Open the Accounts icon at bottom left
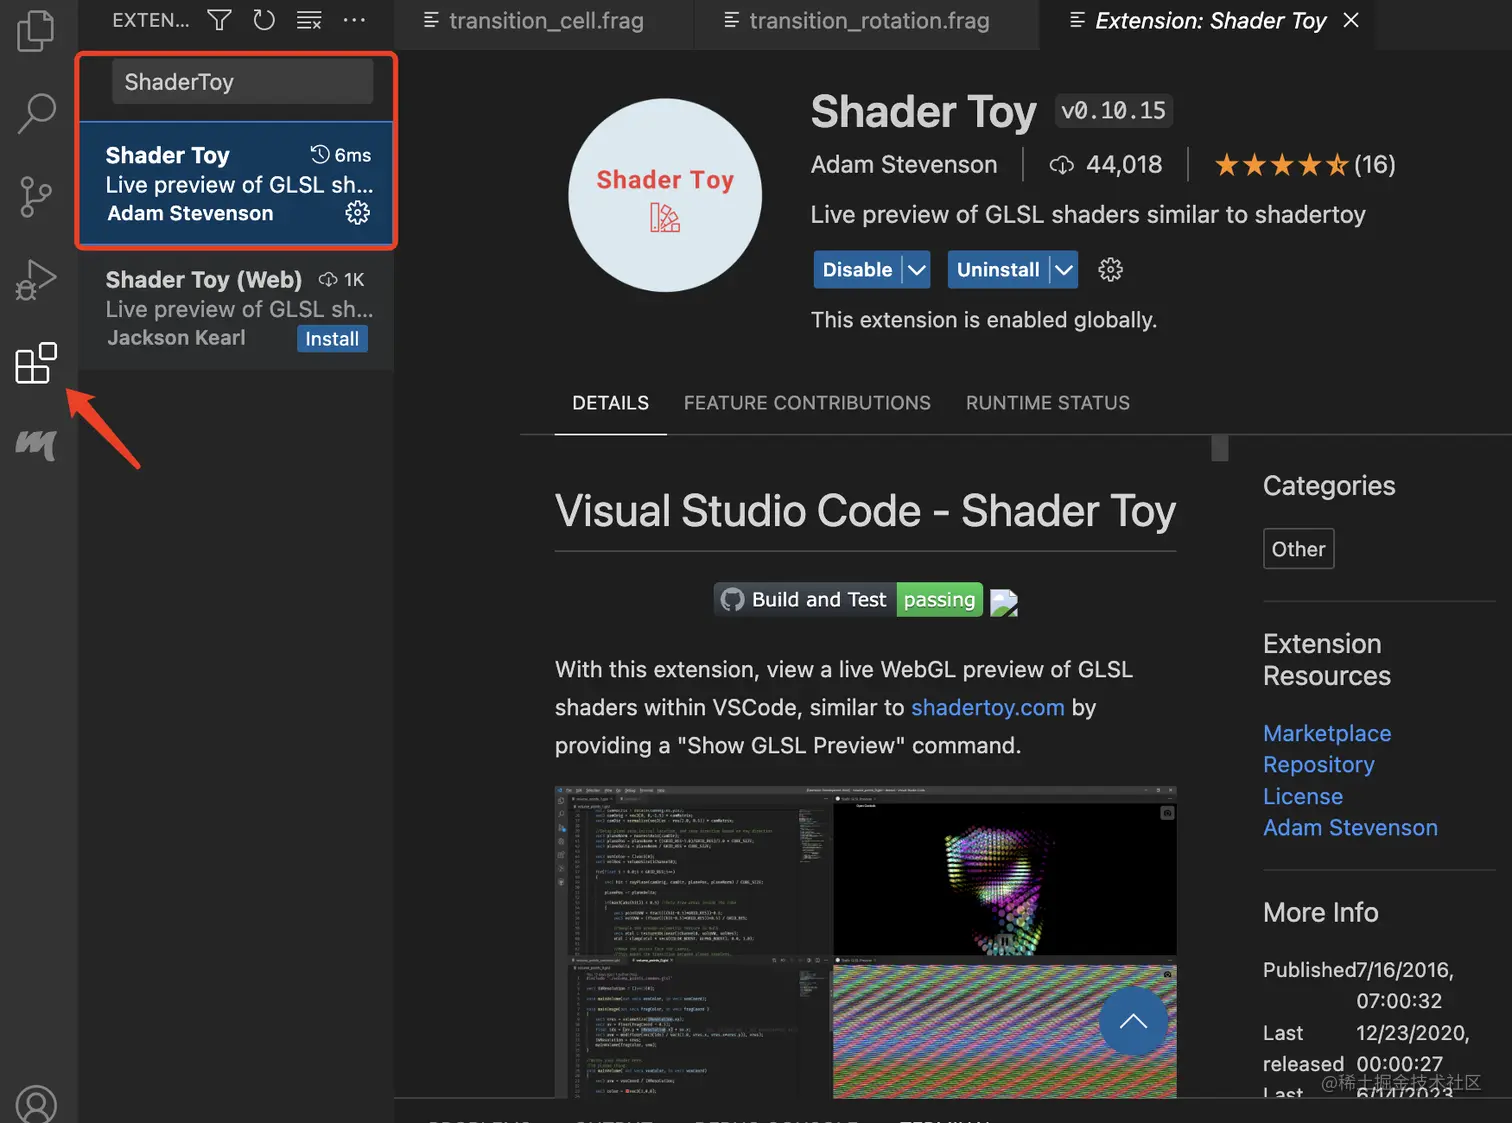Image resolution: width=1512 pixels, height=1123 pixels. (36, 1104)
